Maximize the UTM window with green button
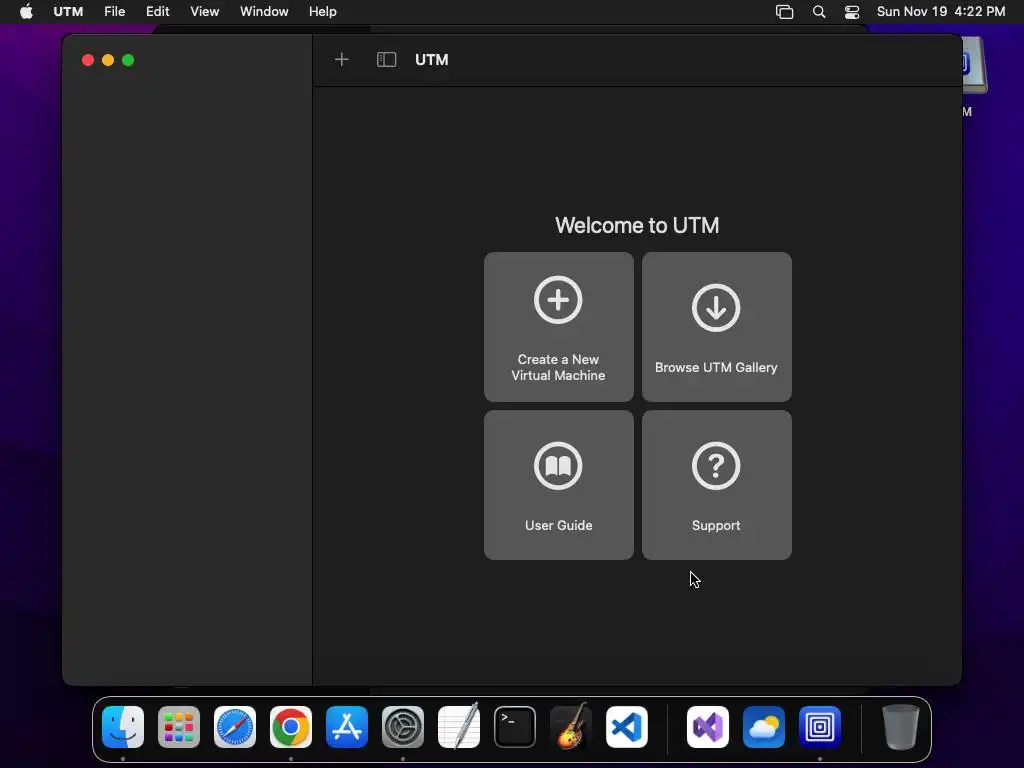1024x768 pixels. point(128,60)
